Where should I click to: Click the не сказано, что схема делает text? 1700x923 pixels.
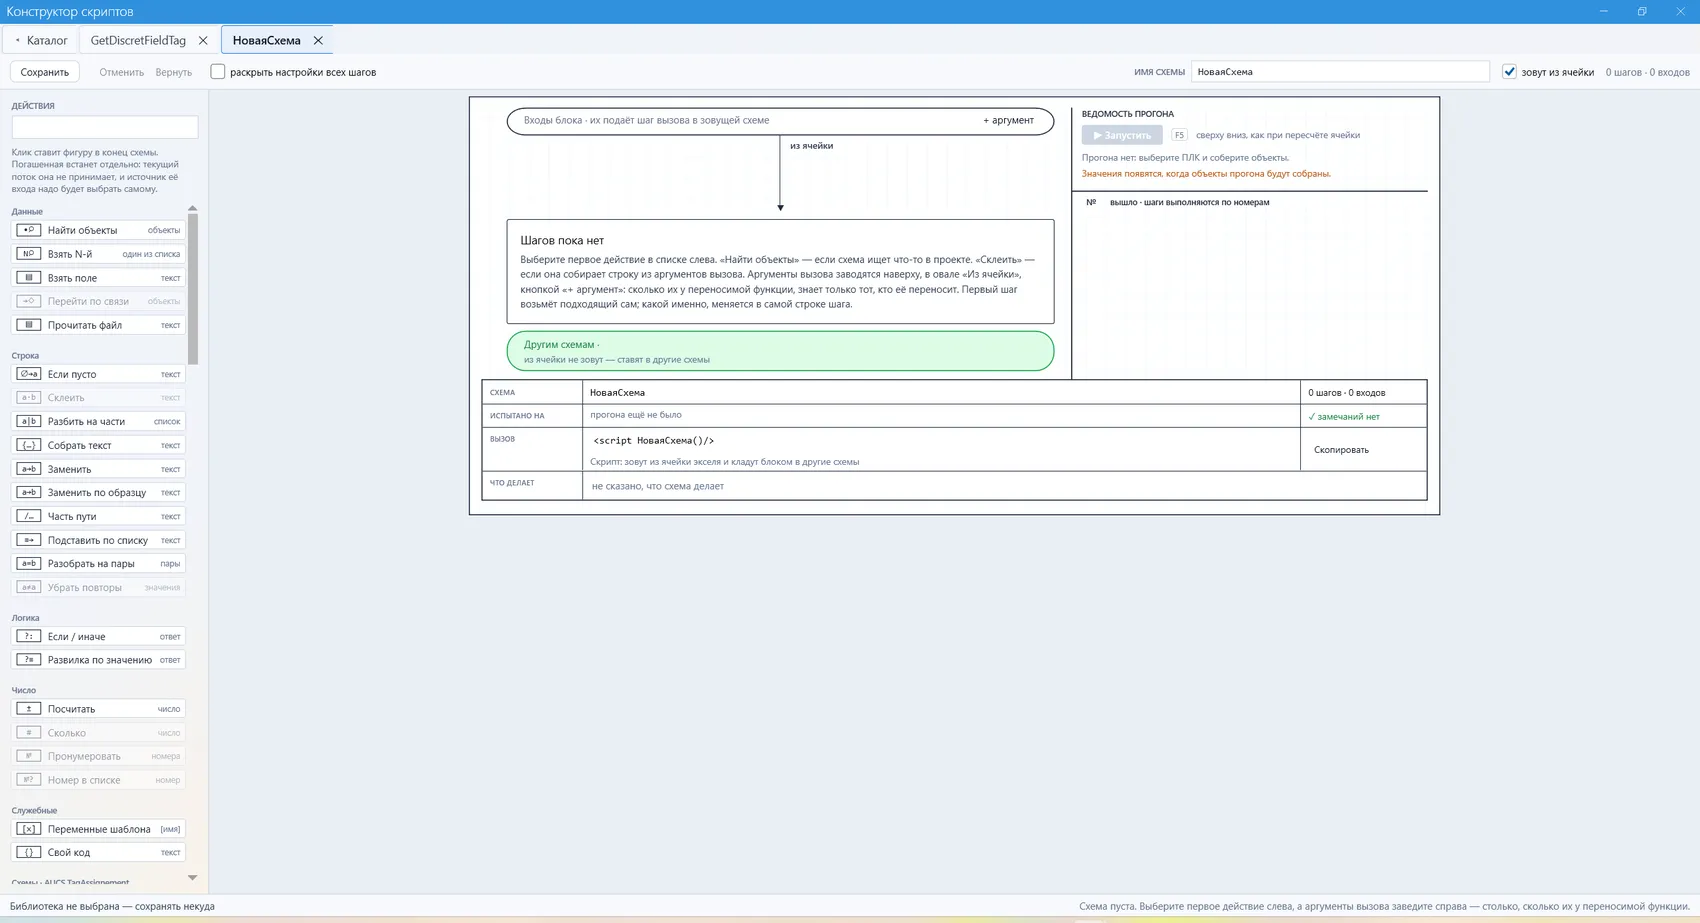point(657,486)
